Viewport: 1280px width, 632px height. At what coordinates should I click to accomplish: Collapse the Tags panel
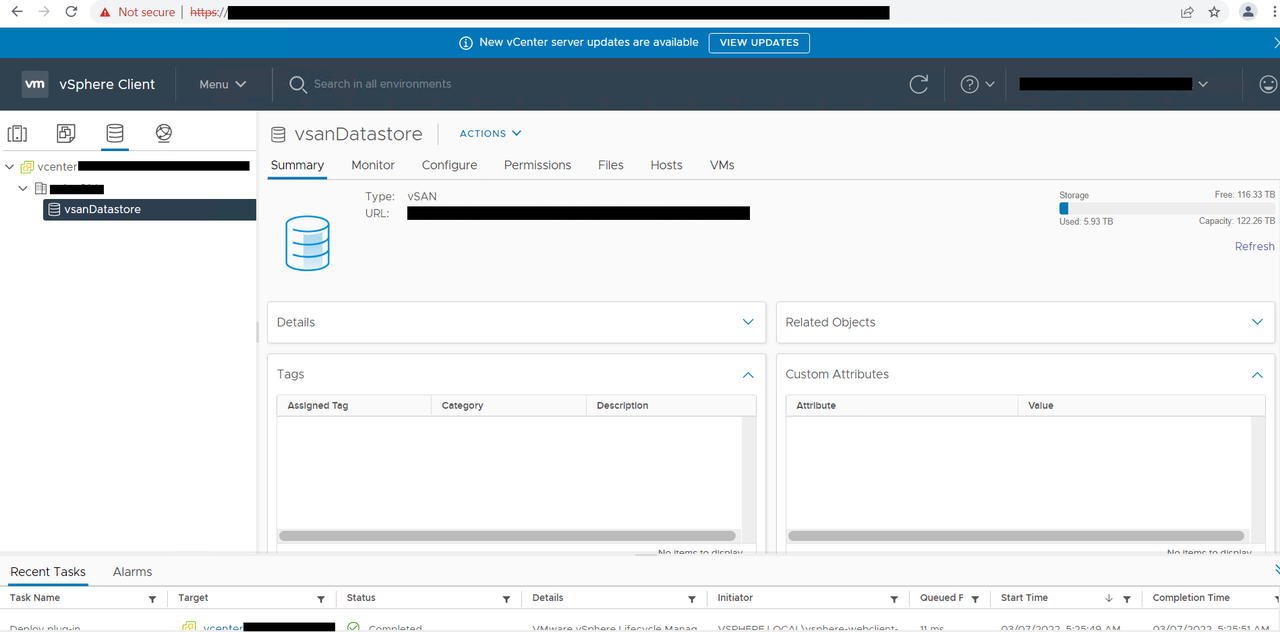(x=748, y=374)
